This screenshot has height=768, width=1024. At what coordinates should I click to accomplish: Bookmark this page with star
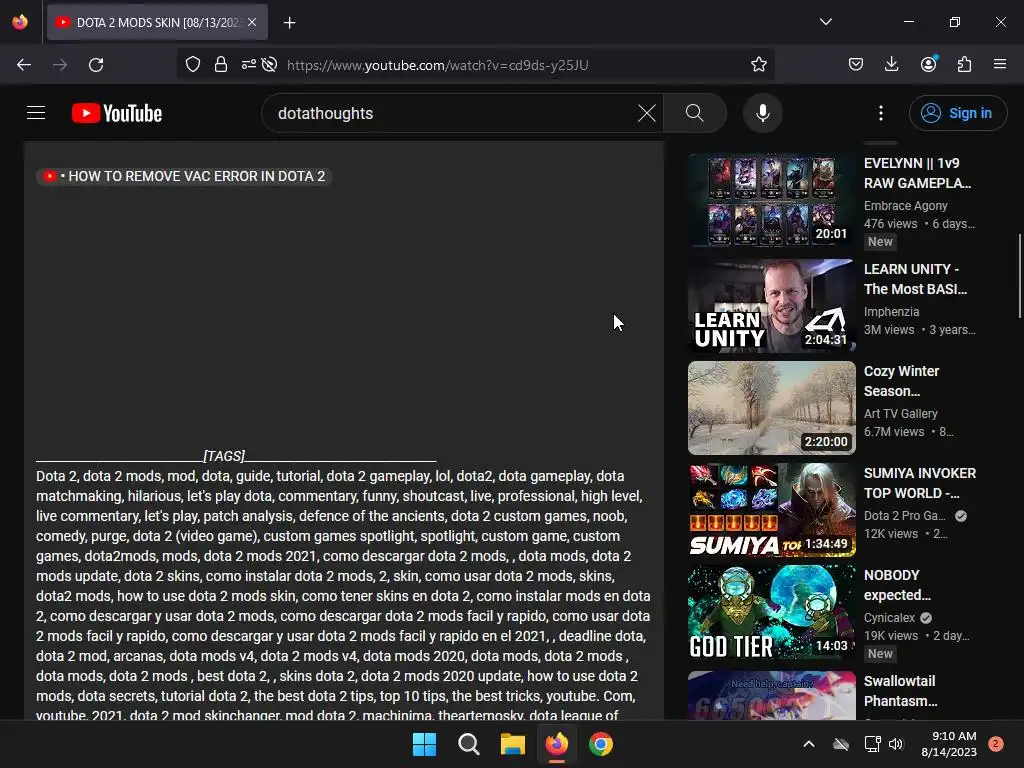758,65
